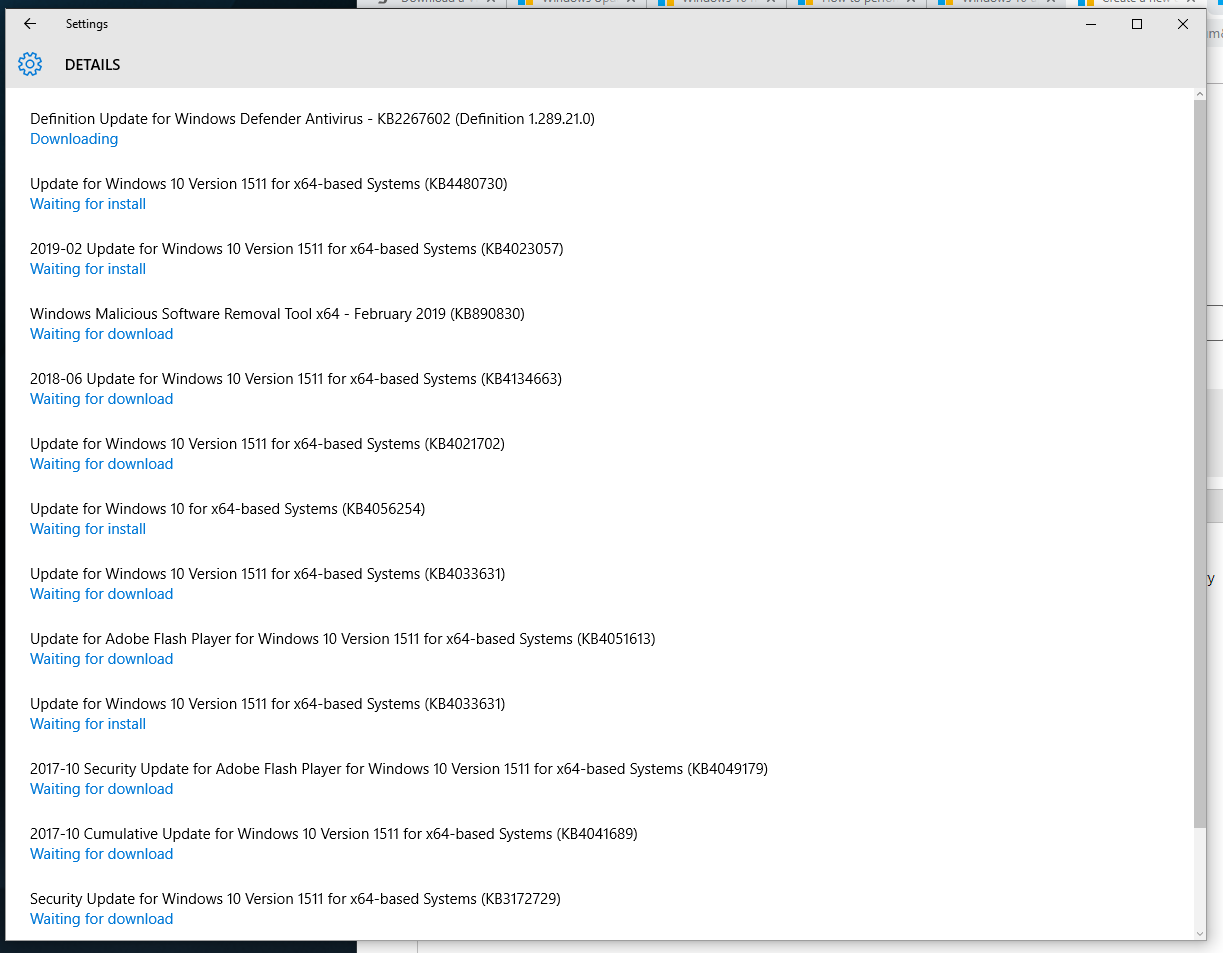Click Waiting for install under KB4033631
The height and width of the screenshot is (953, 1223).
(88, 724)
